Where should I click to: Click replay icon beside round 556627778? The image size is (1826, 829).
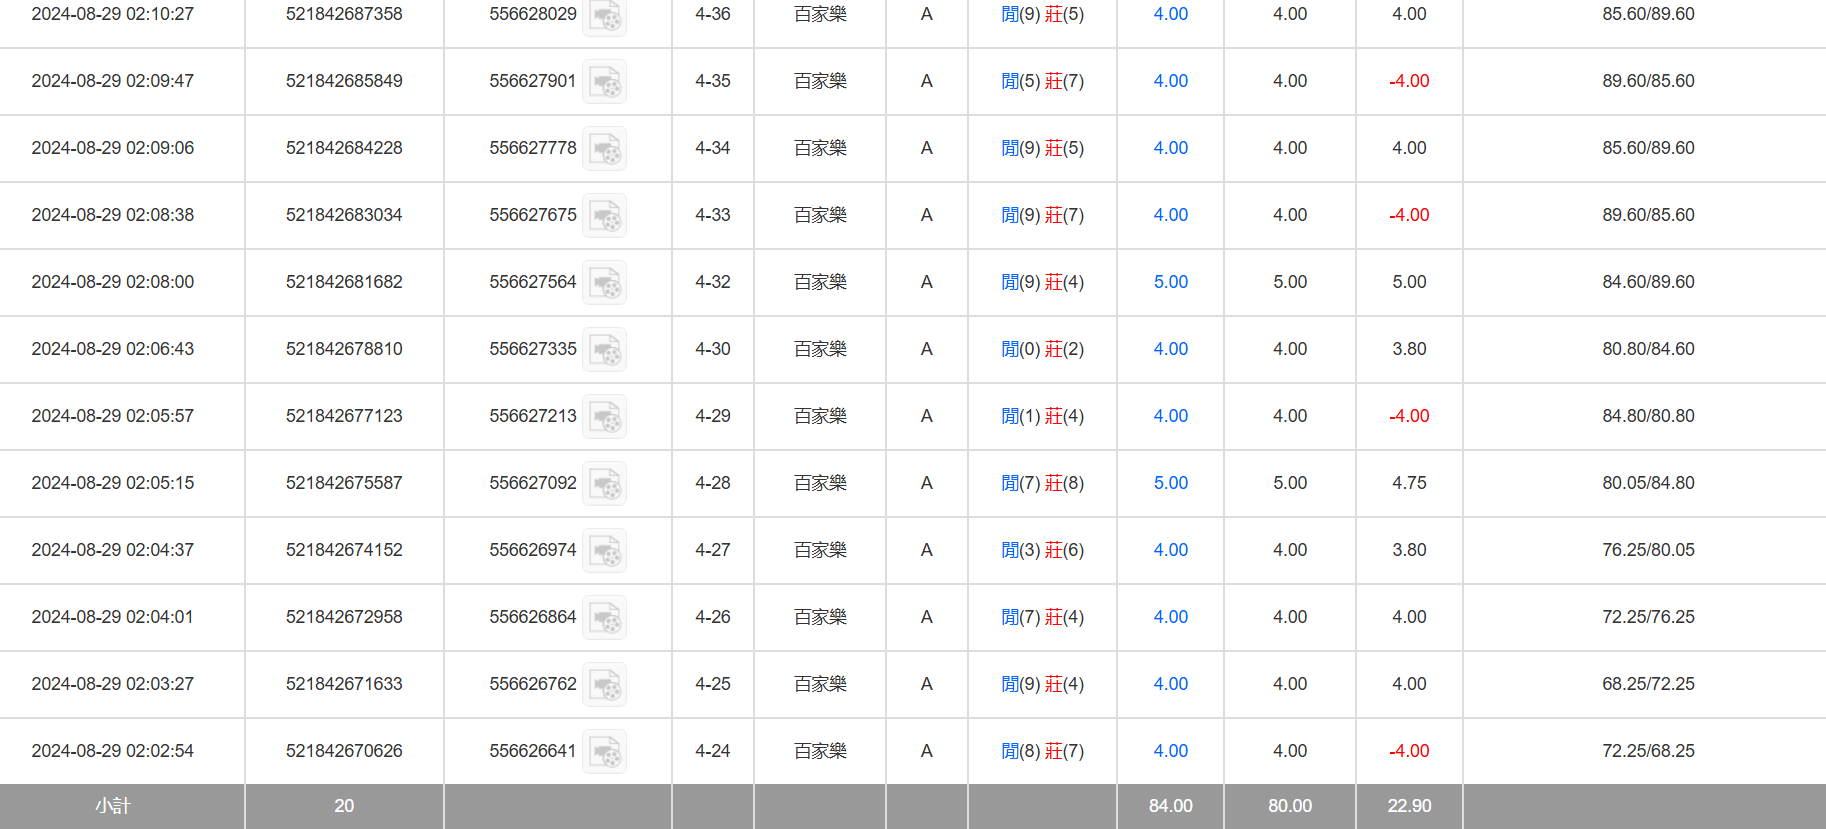coord(604,148)
